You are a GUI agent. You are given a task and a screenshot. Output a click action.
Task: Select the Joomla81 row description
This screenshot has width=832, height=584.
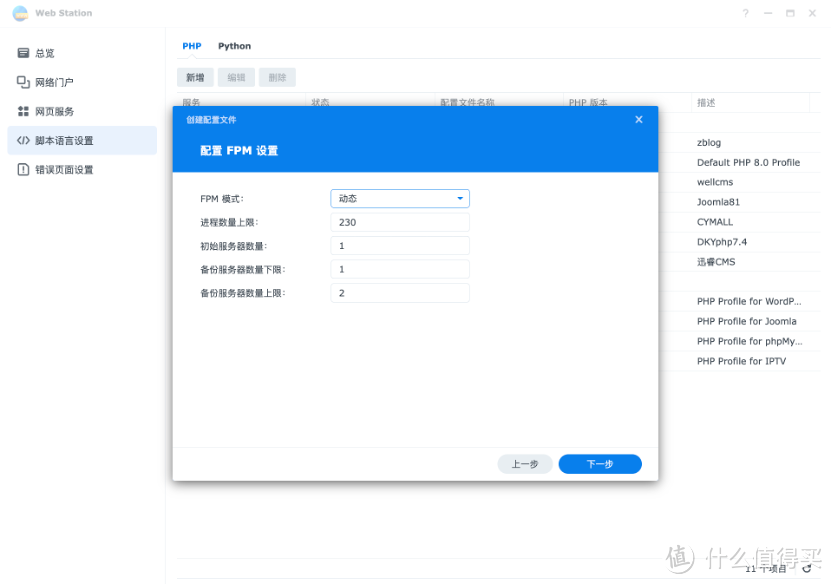(x=718, y=202)
